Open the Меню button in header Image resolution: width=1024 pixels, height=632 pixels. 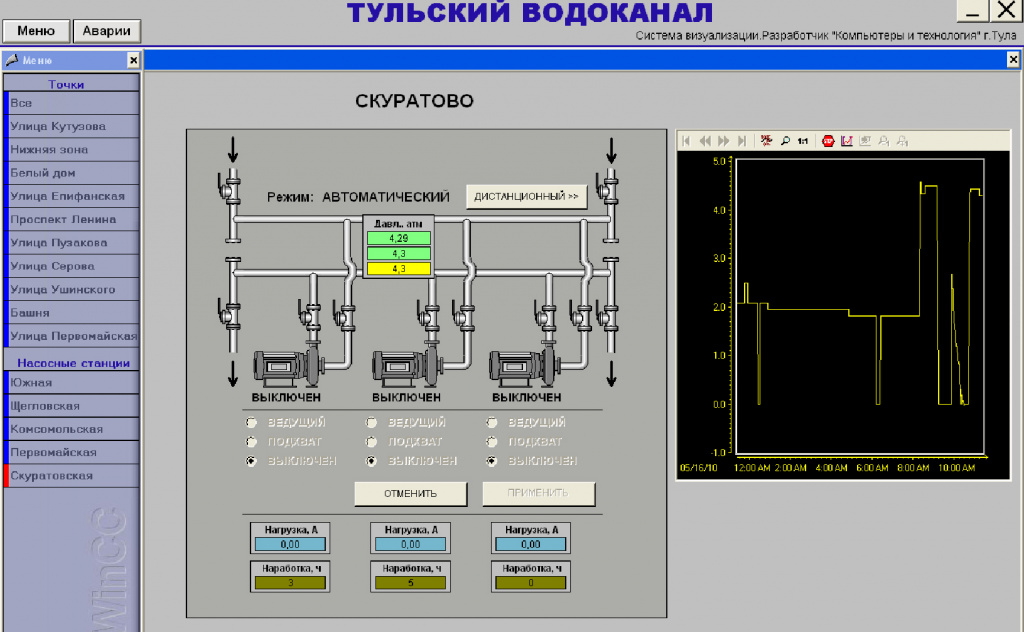click(36, 31)
